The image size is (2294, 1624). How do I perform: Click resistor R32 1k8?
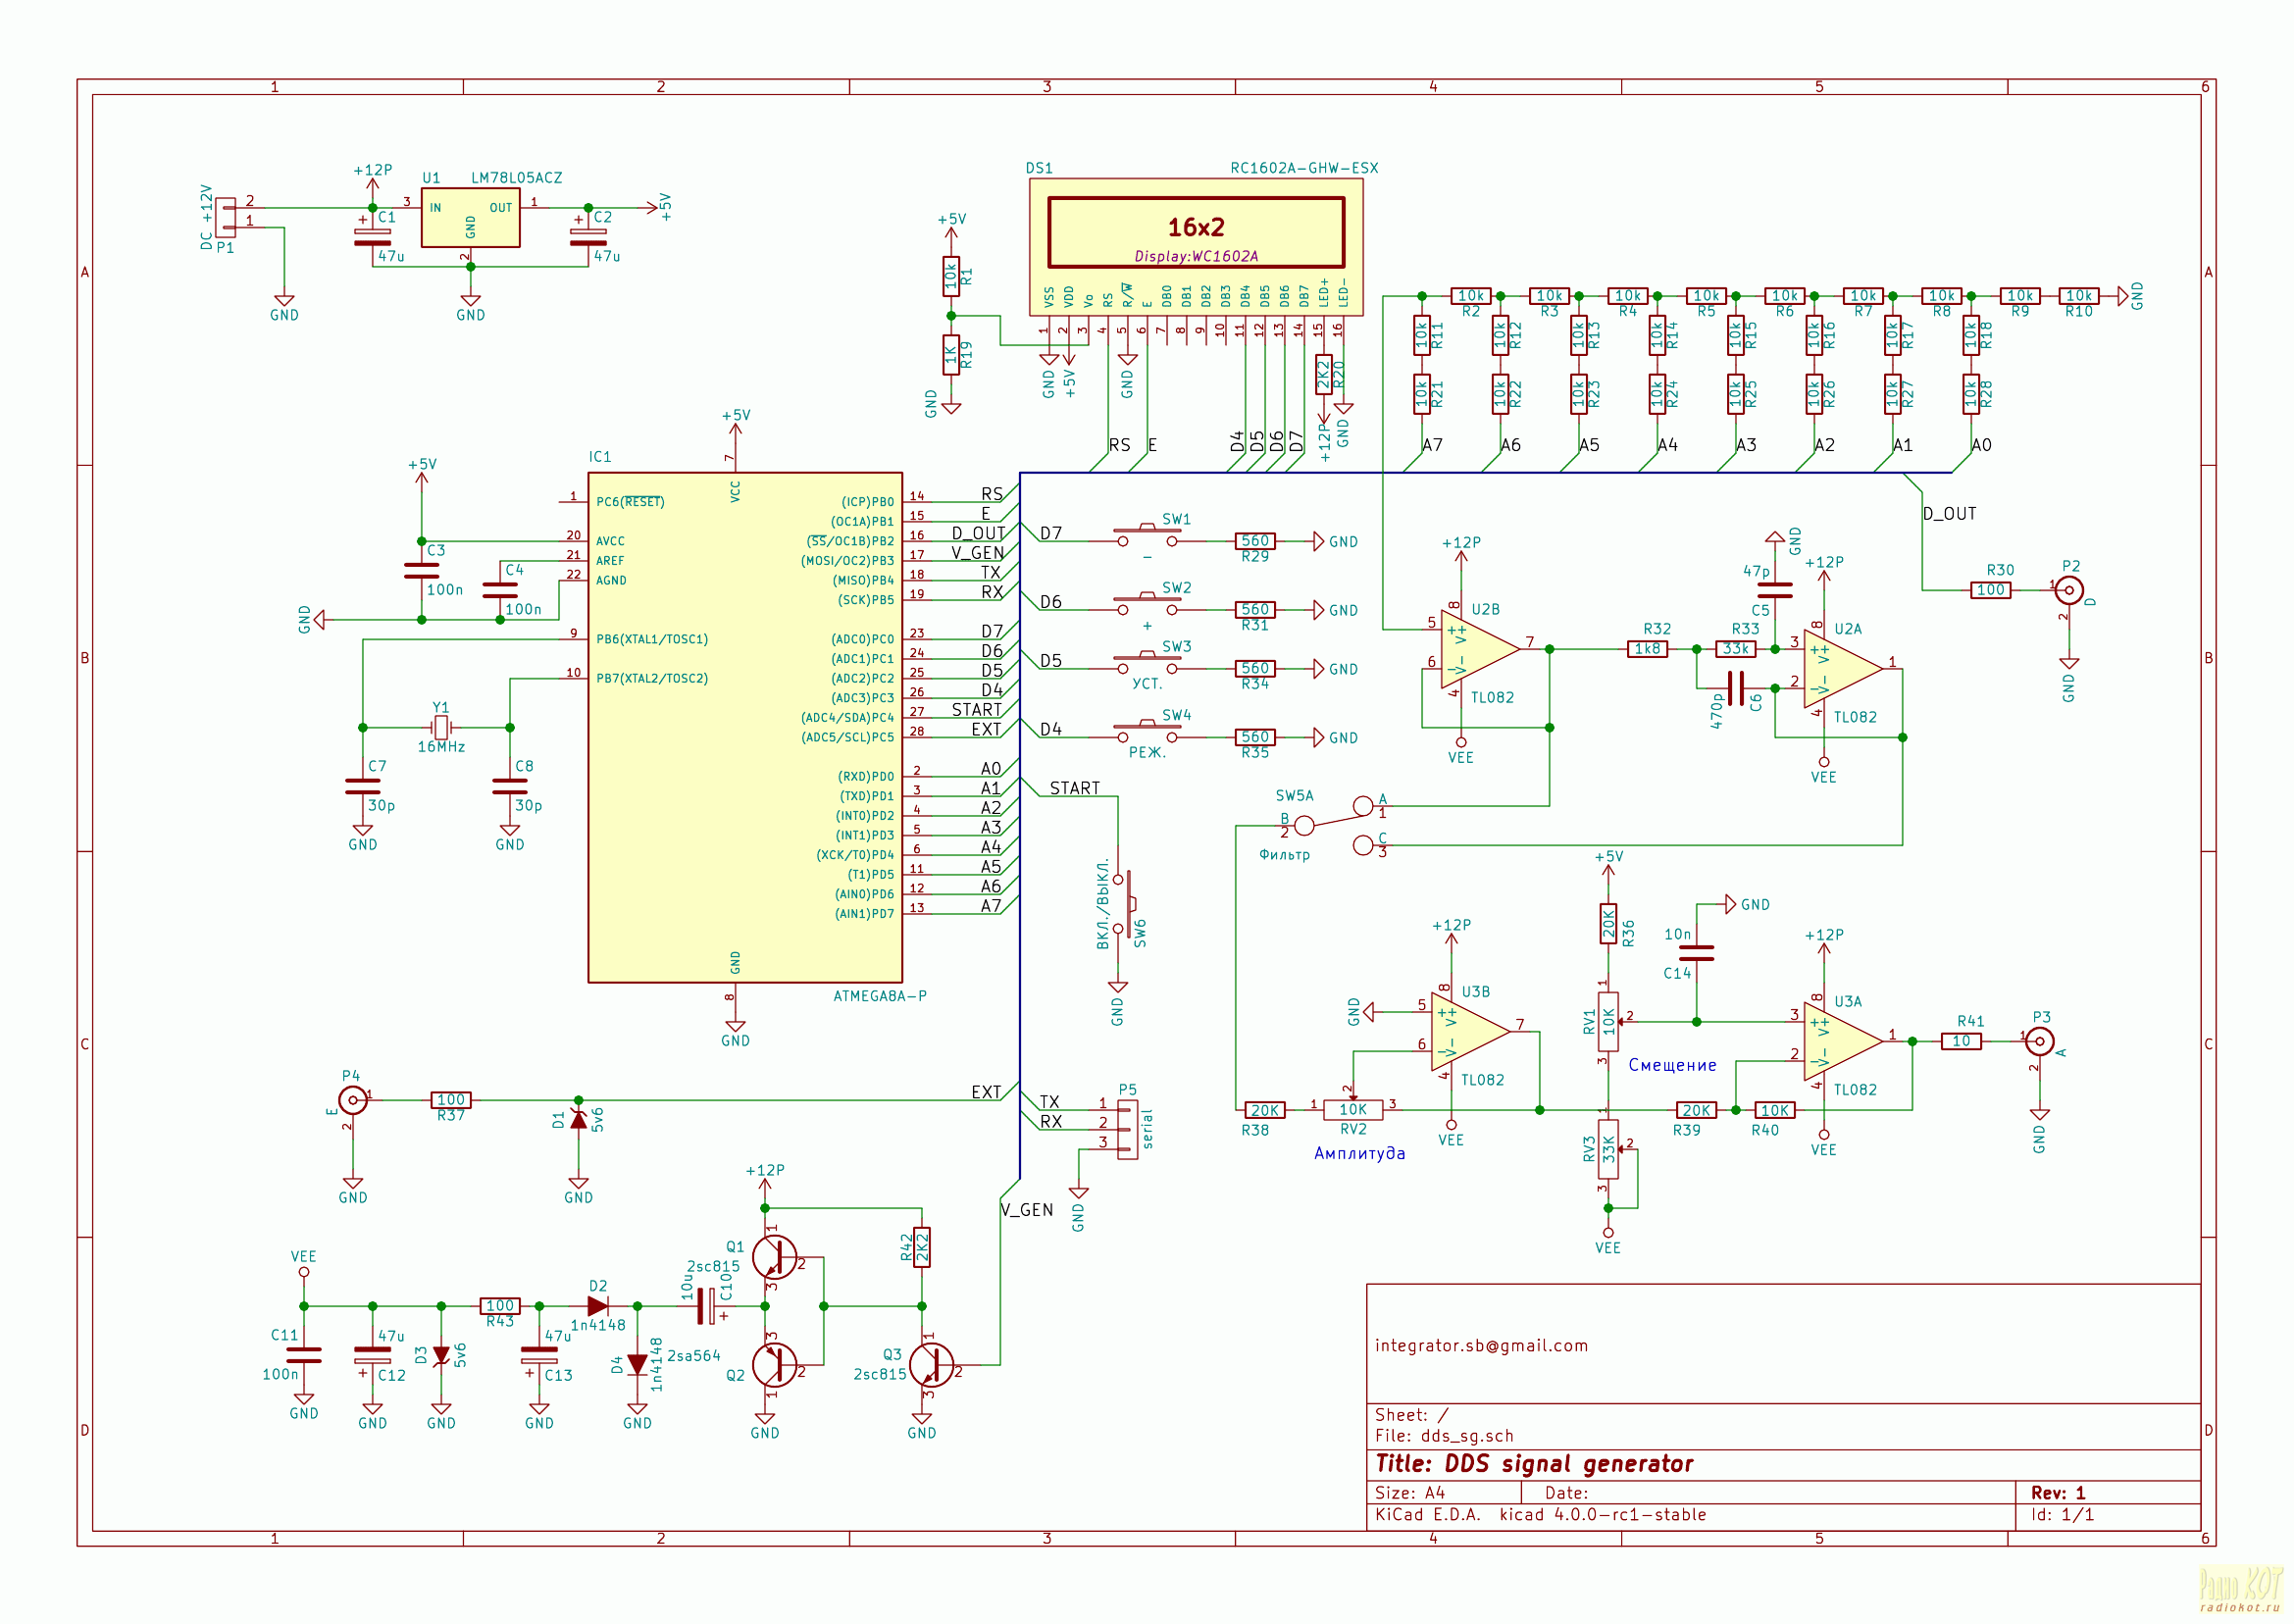1647,649
